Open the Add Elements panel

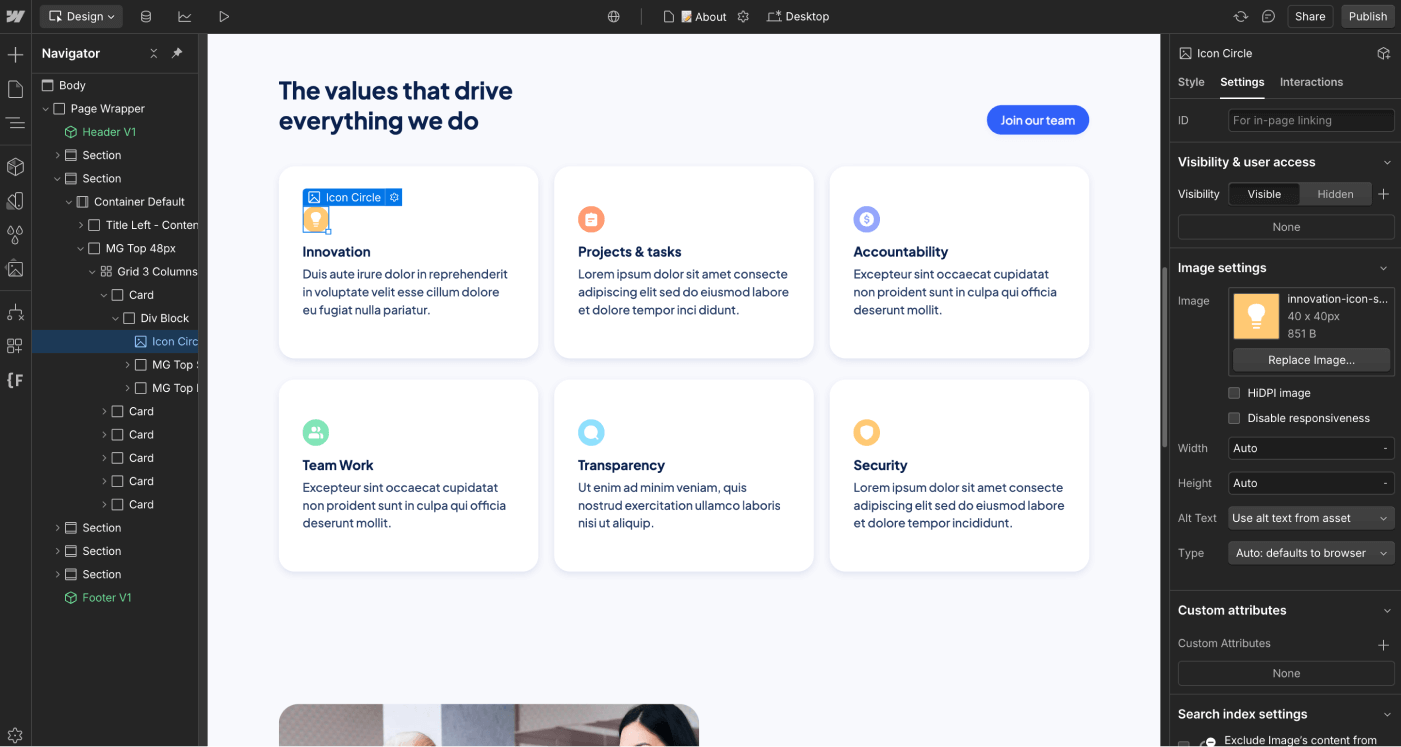15,52
